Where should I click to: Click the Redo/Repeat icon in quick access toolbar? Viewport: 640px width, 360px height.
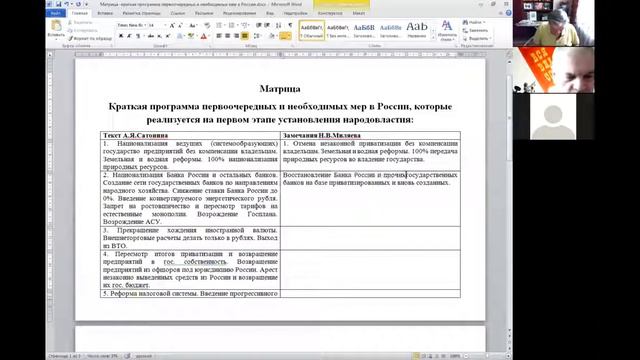point(78,4)
